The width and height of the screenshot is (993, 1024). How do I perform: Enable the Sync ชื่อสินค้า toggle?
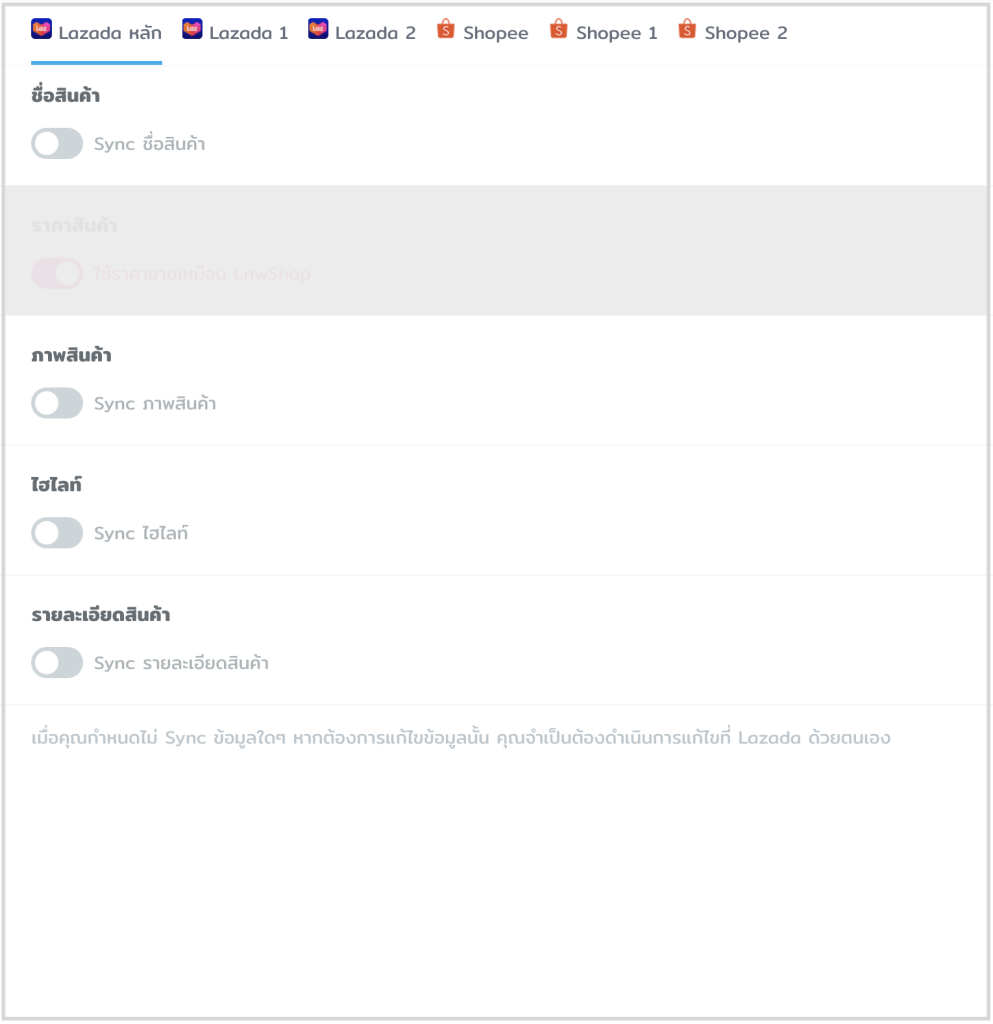click(57, 144)
